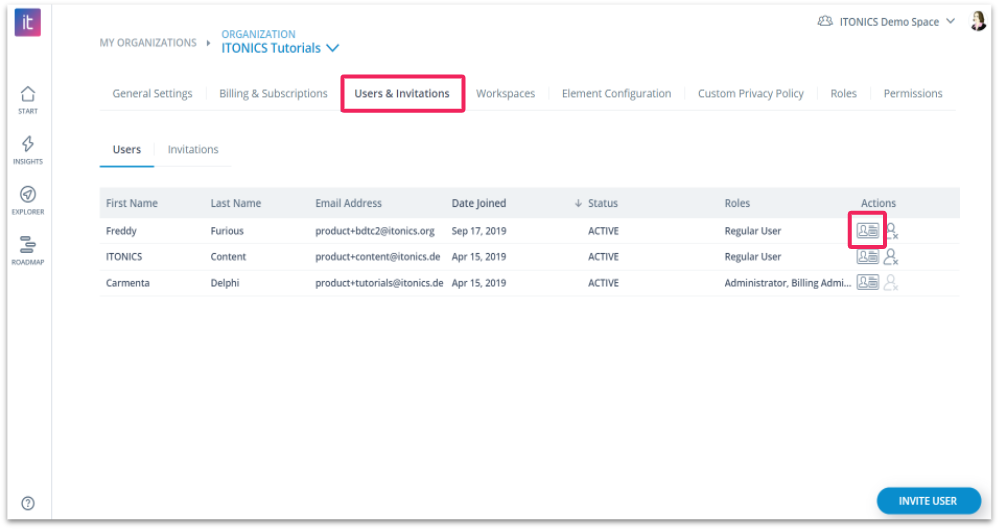This screenshot has width=1001, height=531.
Task: Open ITONICS Demo Space dropdown chevron
Action: coord(951,21)
